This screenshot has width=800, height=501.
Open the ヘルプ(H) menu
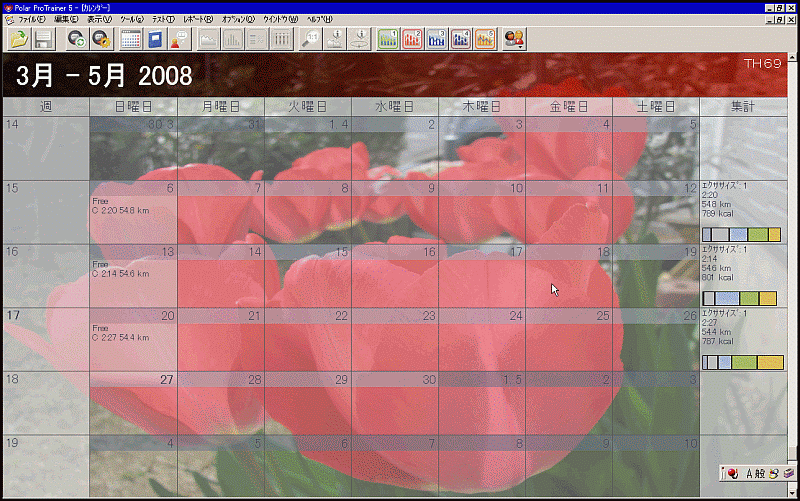pos(319,19)
